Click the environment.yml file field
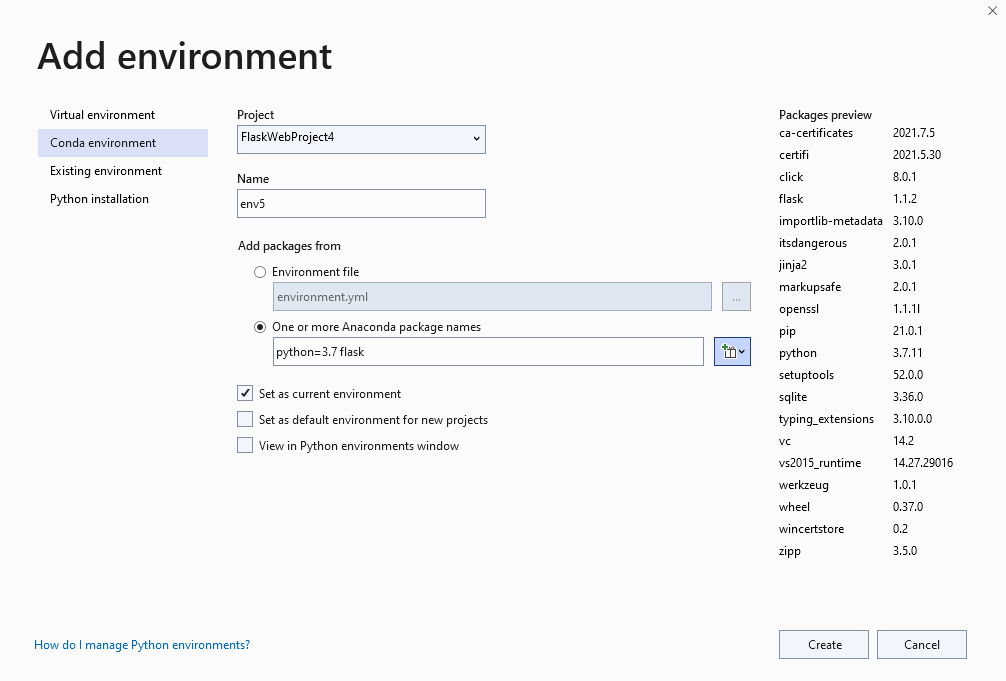Screen dimensions: 1006x681 490,296
